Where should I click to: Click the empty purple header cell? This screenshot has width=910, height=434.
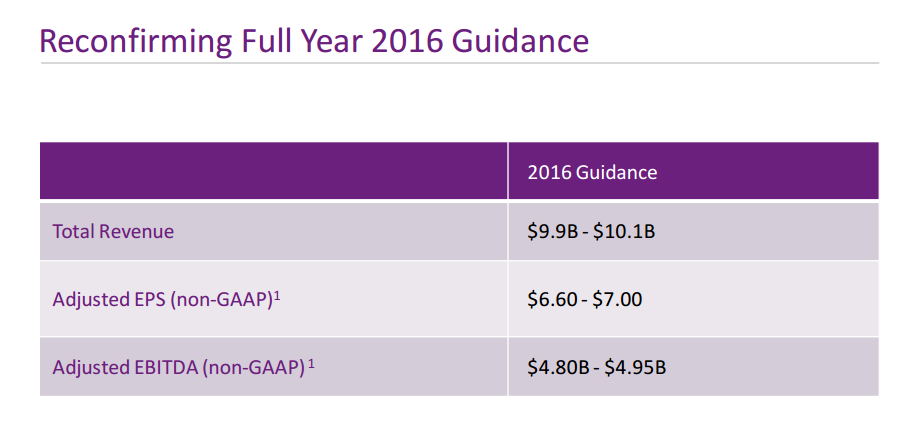273,171
